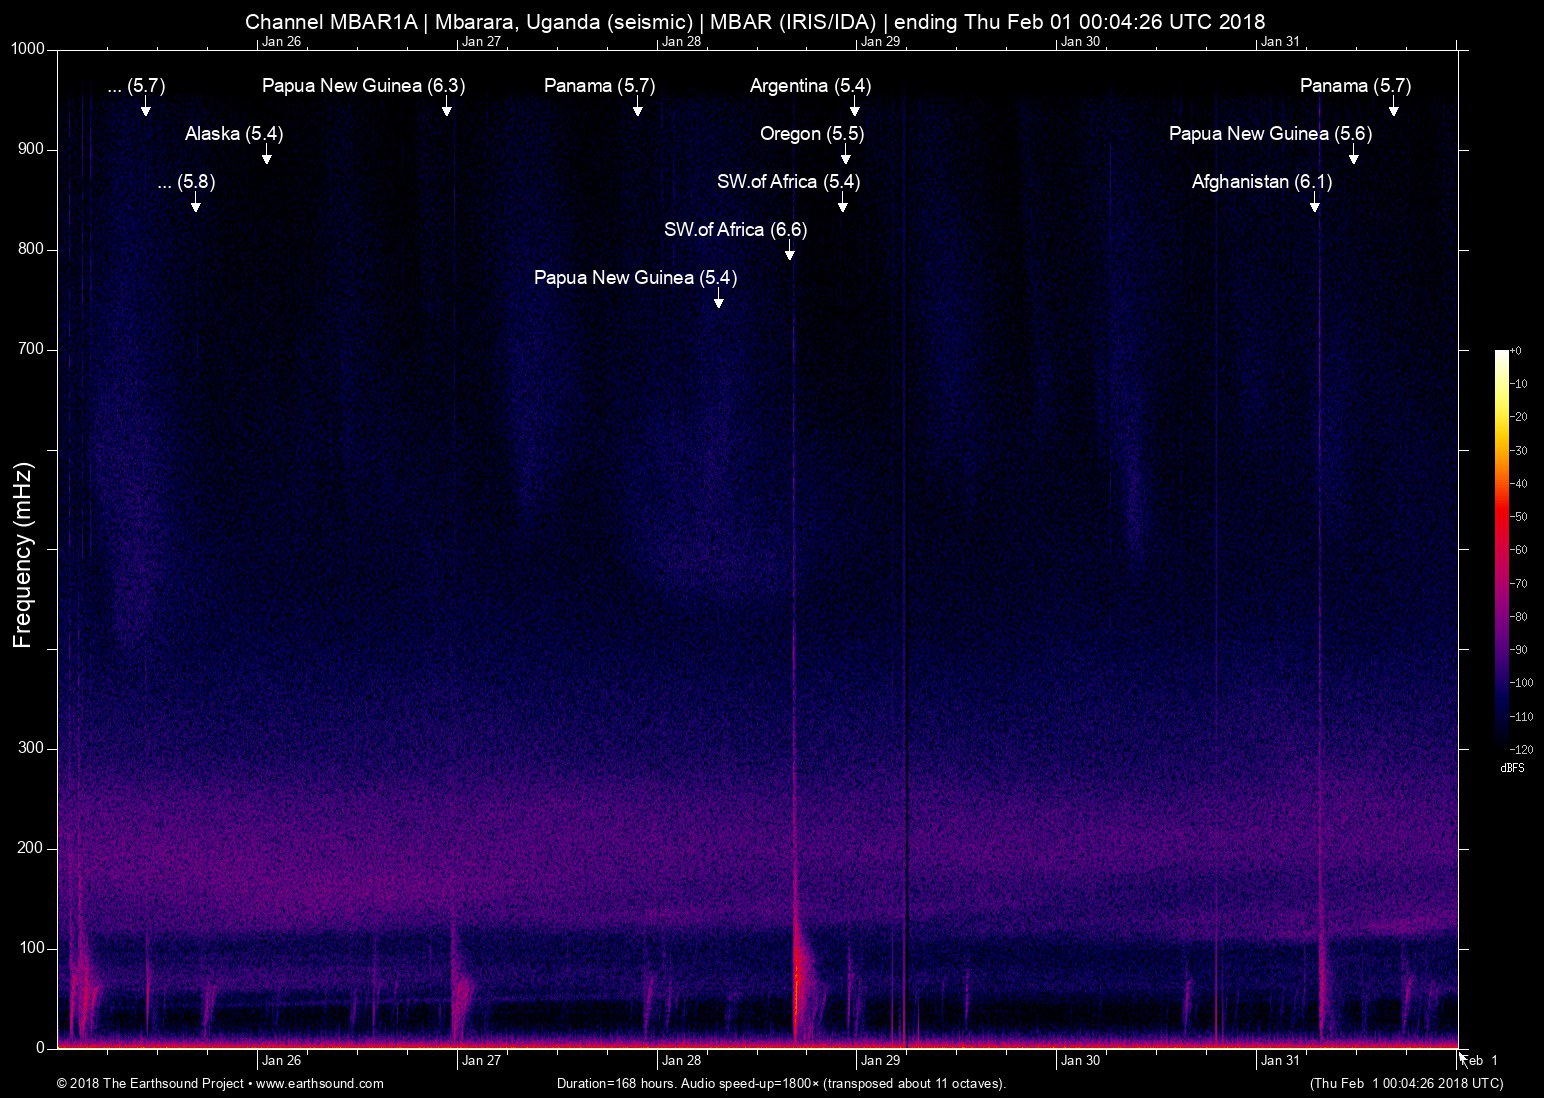The width and height of the screenshot is (1544, 1098).
Task: Click the arrow under Alaska (5.4)
Action: pyautogui.click(x=266, y=155)
